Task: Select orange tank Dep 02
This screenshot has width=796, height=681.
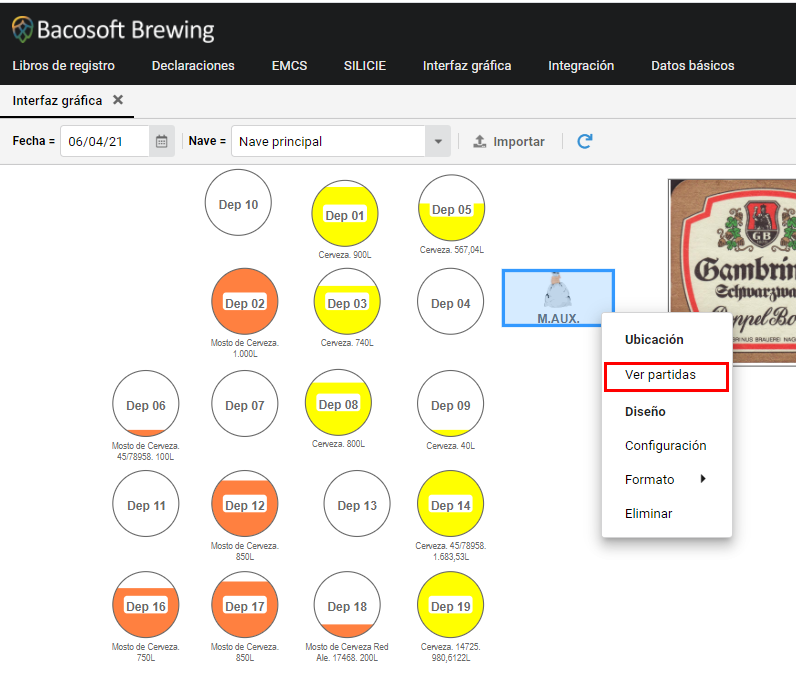Action: pos(245,301)
